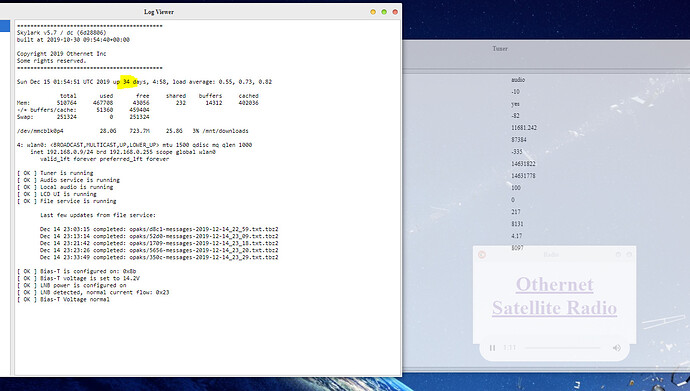Select the blue highlighted sidebar item
Screen dimensions: 690x391
(x=5, y=26)
